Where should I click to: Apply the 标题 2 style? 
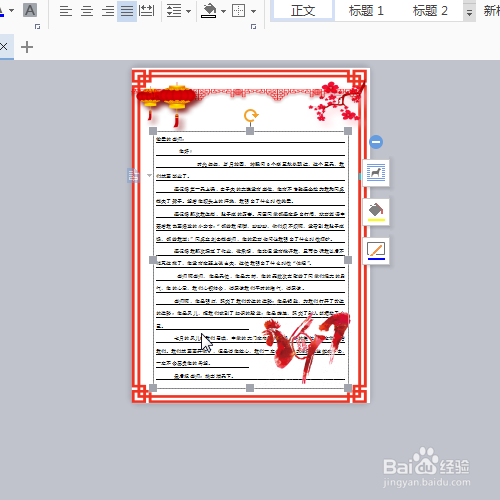pyautogui.click(x=430, y=11)
